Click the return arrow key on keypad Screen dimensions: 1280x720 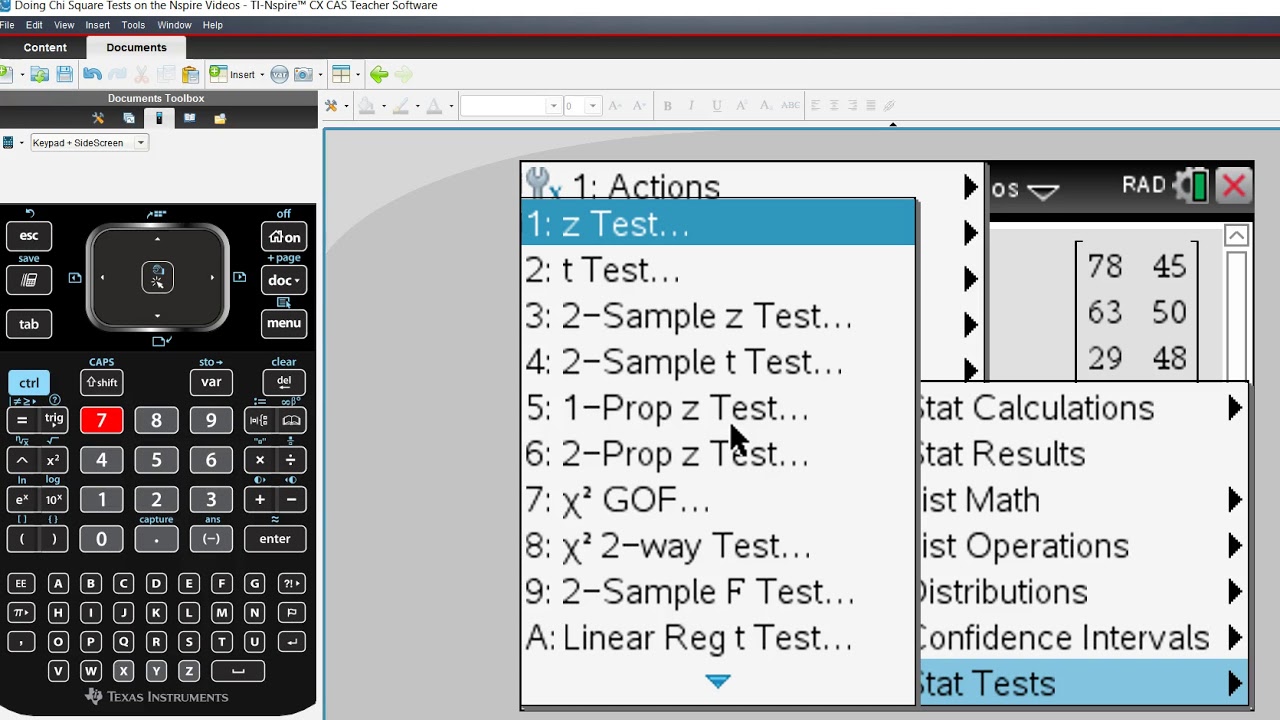click(291, 642)
